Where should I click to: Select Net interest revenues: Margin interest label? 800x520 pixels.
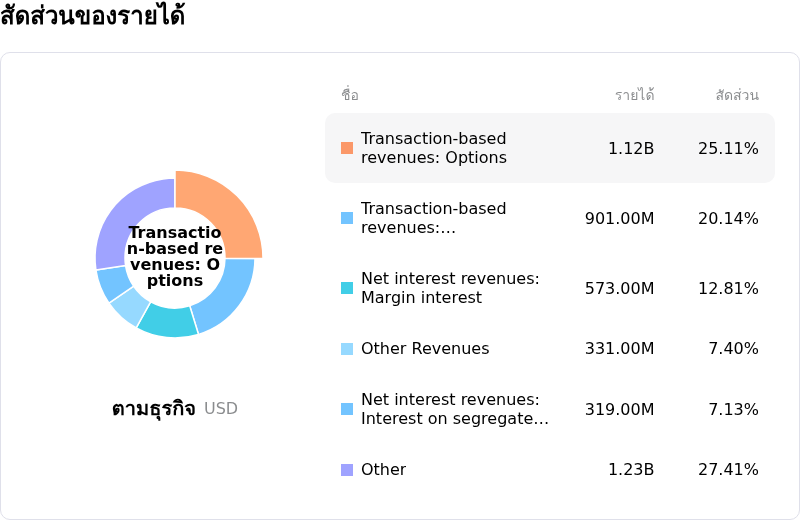point(450,288)
